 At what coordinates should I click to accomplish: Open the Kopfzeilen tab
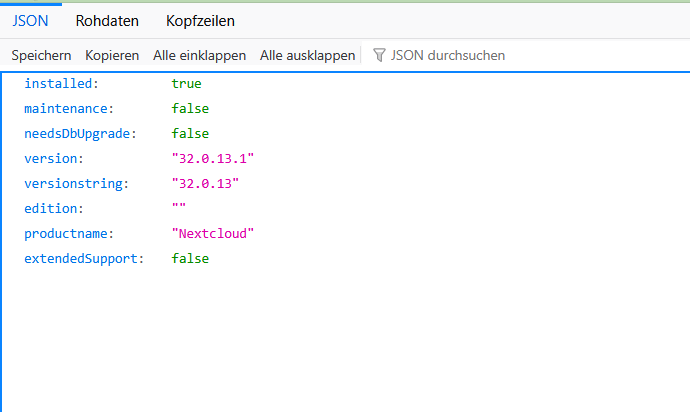pyautogui.click(x=200, y=21)
